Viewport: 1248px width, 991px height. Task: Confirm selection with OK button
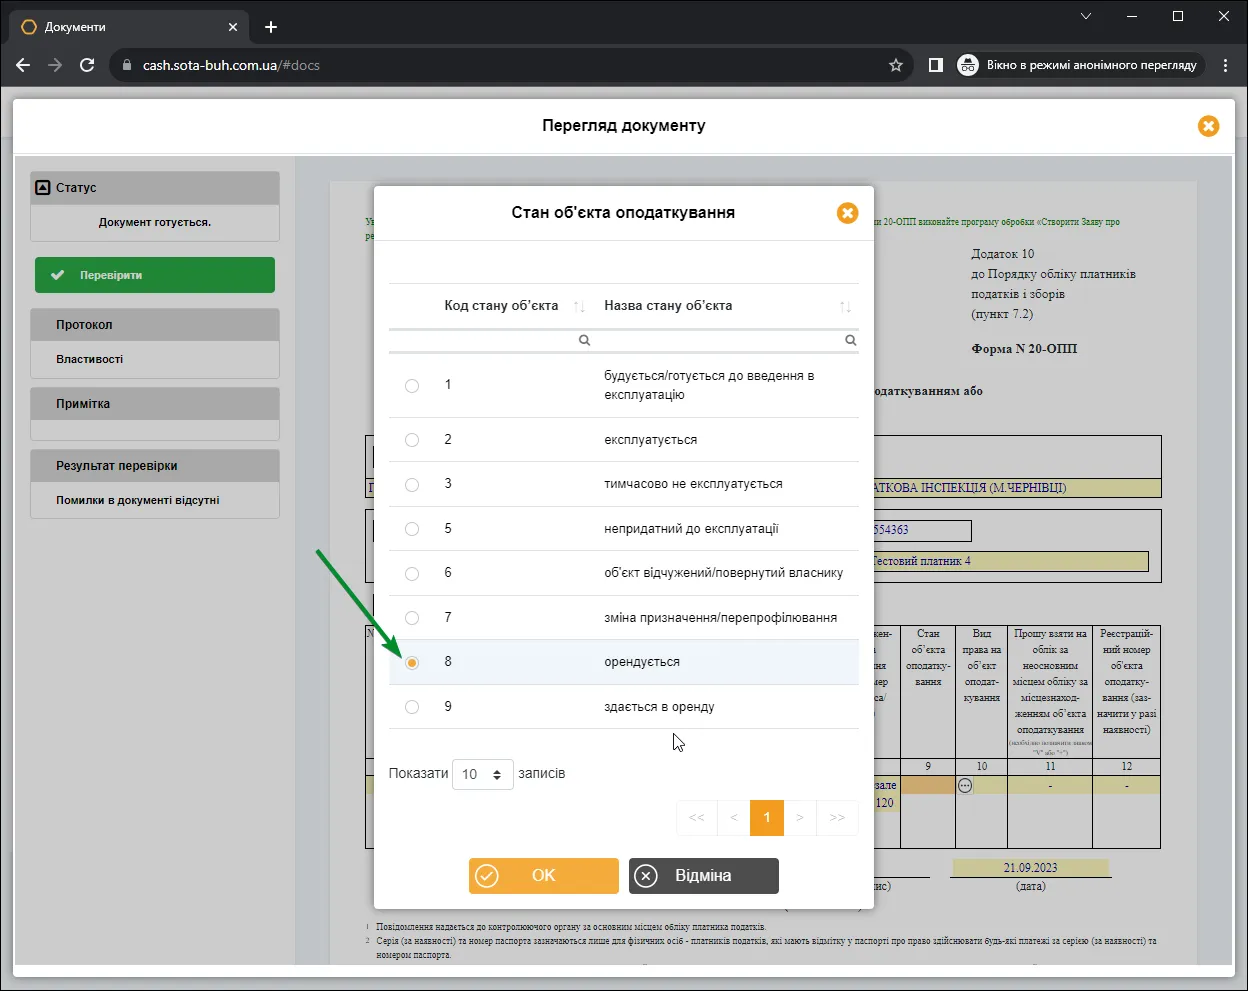[544, 876]
